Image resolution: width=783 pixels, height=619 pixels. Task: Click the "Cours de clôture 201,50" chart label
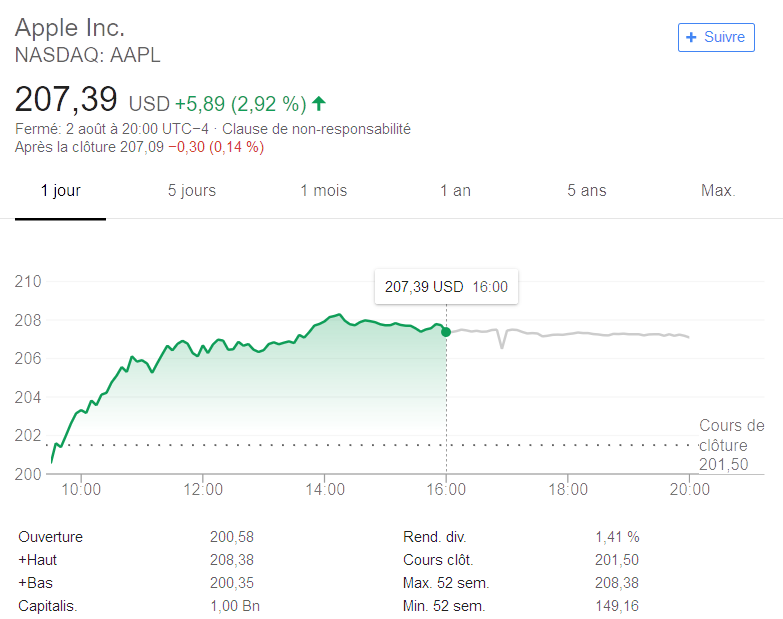click(731, 445)
